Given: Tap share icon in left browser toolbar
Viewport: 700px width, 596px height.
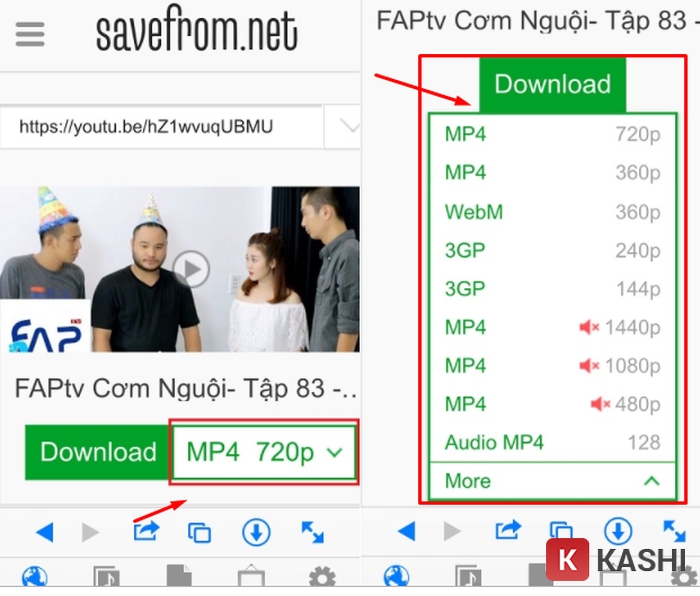Looking at the screenshot, I should 146,531.
